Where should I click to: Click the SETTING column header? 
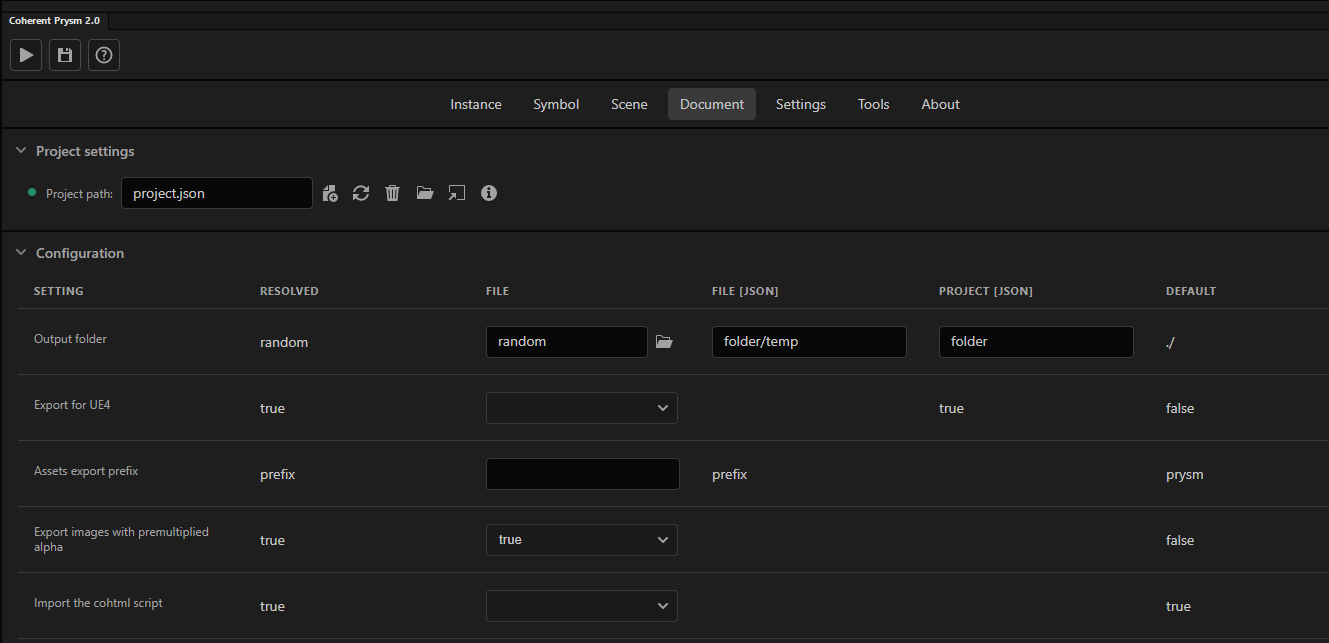[x=59, y=291]
